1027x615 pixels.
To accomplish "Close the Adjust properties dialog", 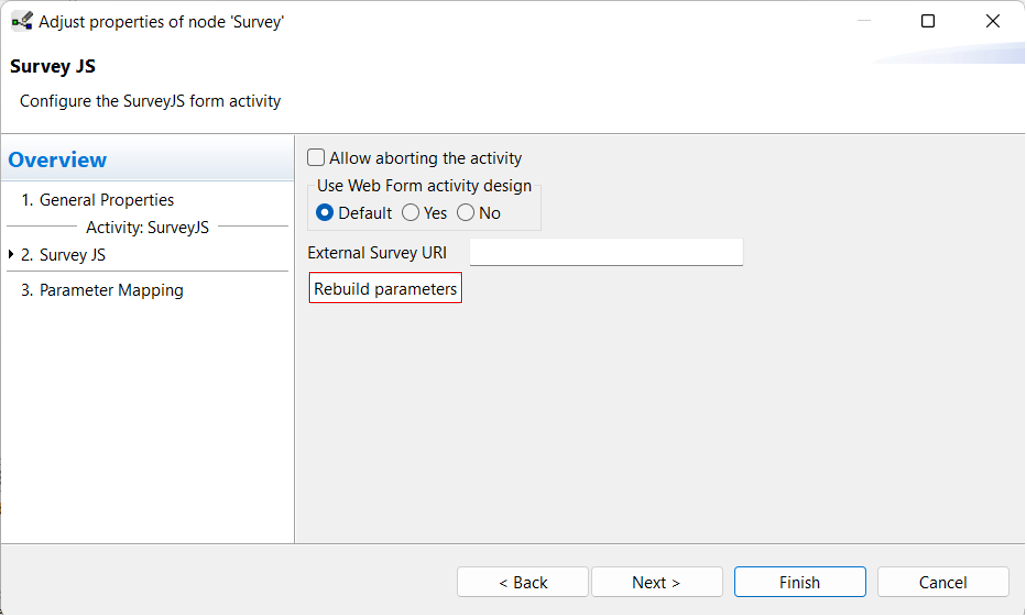I will [x=992, y=21].
